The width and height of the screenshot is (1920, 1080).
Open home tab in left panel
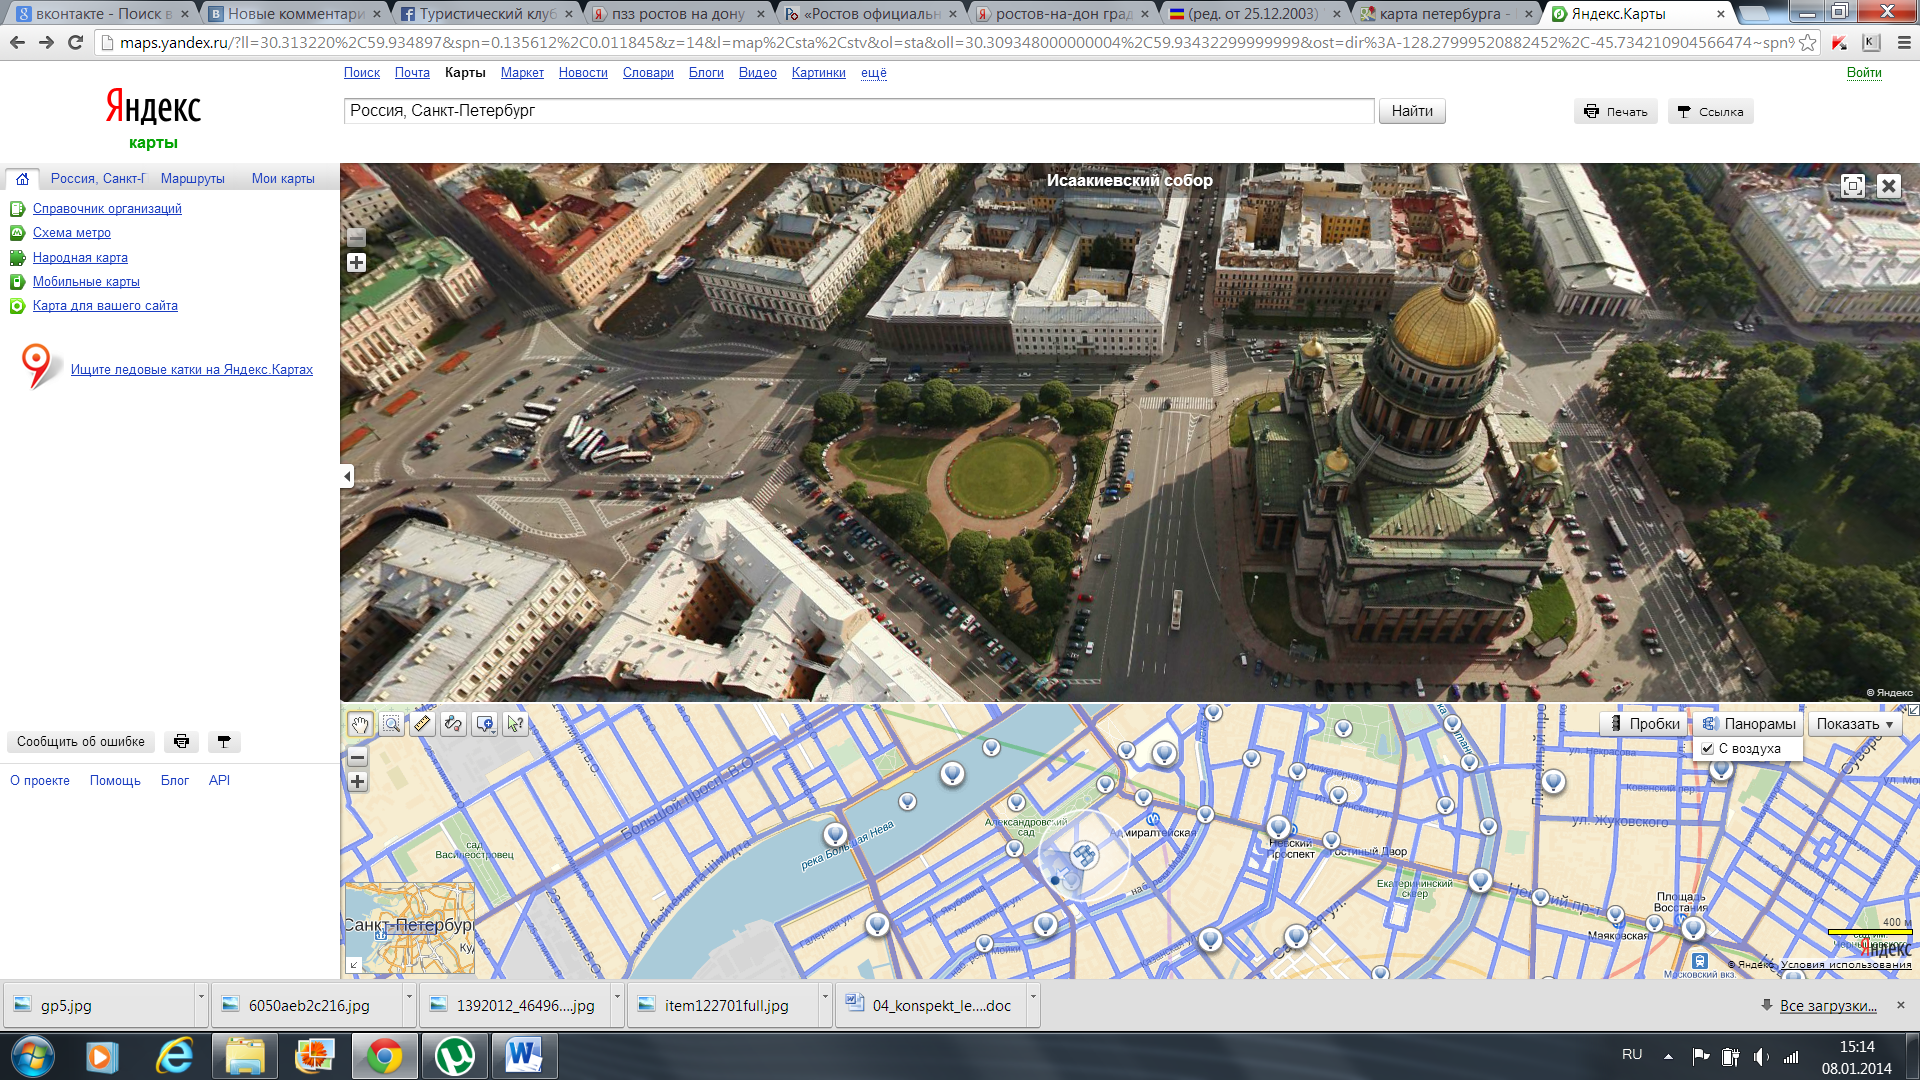click(22, 179)
